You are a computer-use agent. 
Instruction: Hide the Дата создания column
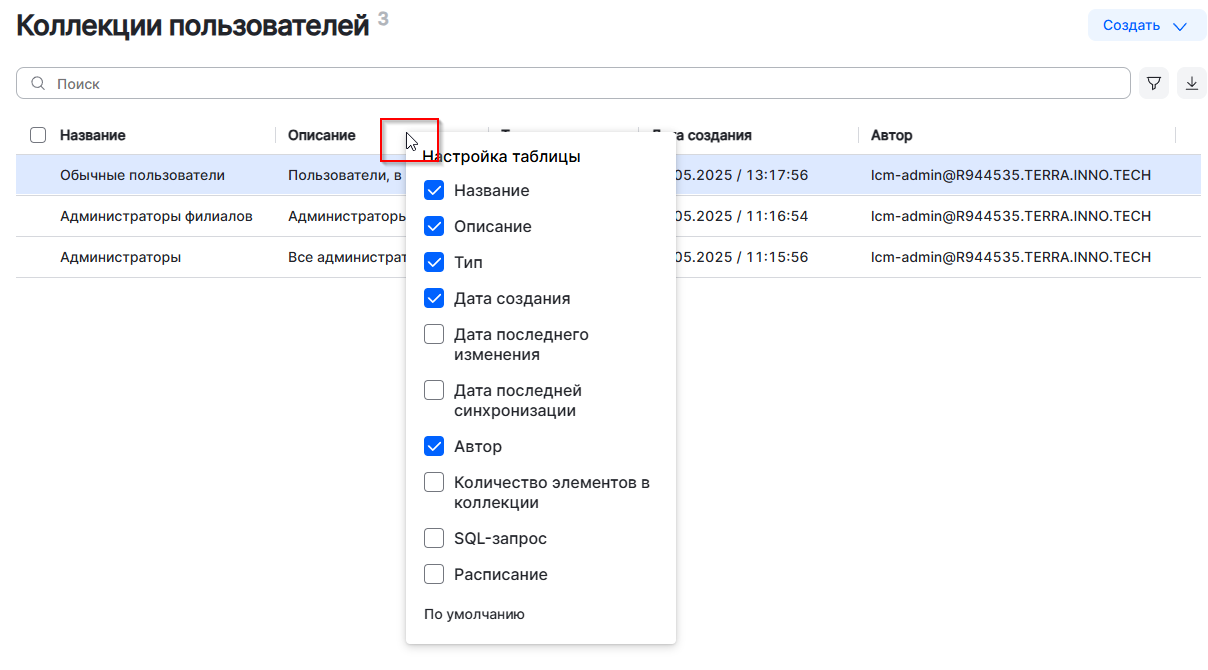434,299
